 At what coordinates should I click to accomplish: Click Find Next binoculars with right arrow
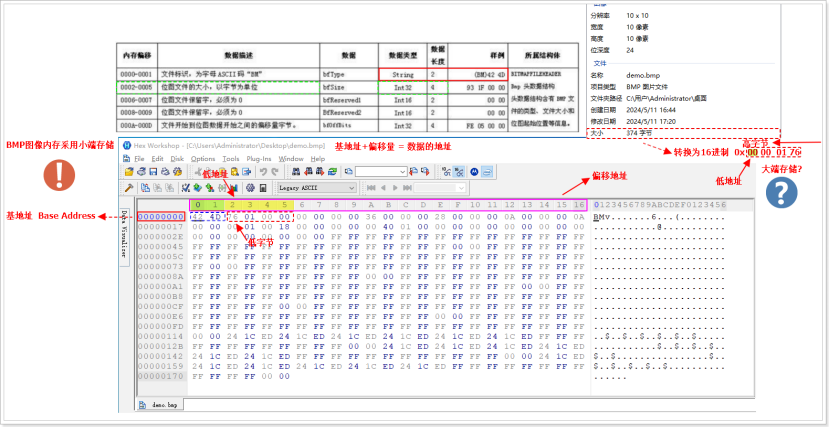(320, 172)
